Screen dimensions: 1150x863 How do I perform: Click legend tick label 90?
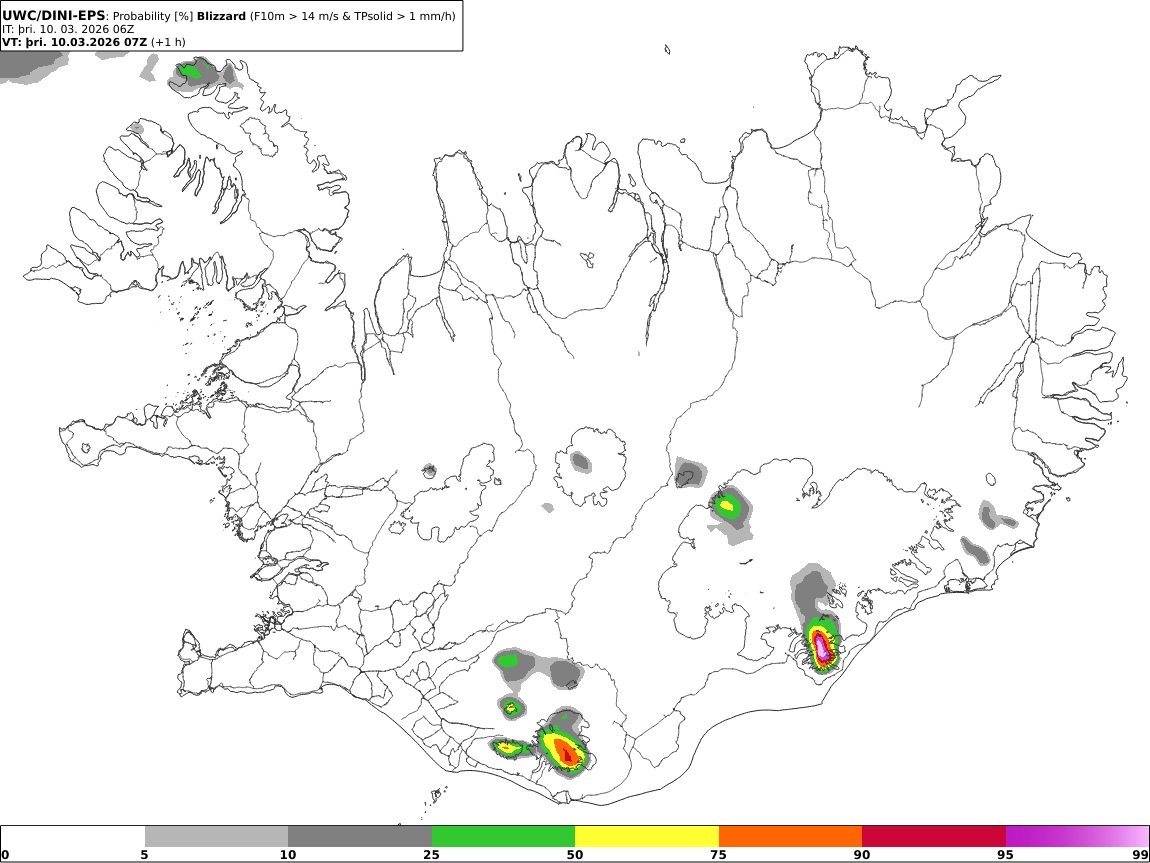tap(862, 854)
